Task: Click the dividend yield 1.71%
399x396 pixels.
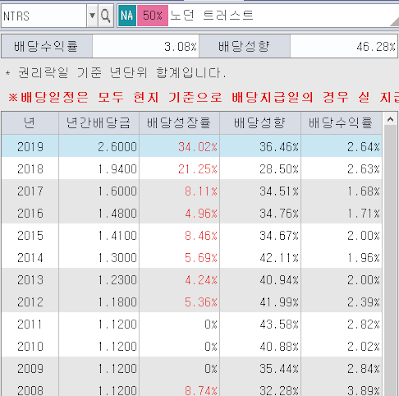Action: click(363, 213)
